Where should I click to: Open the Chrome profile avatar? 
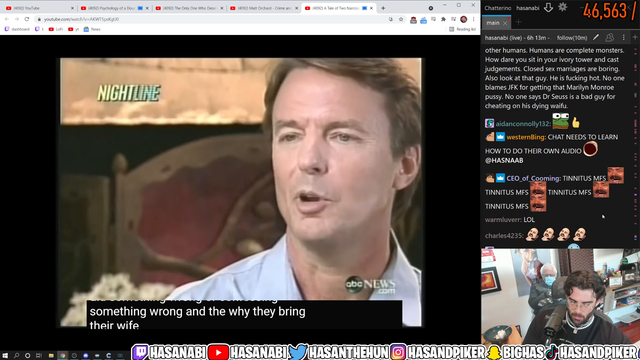464,19
